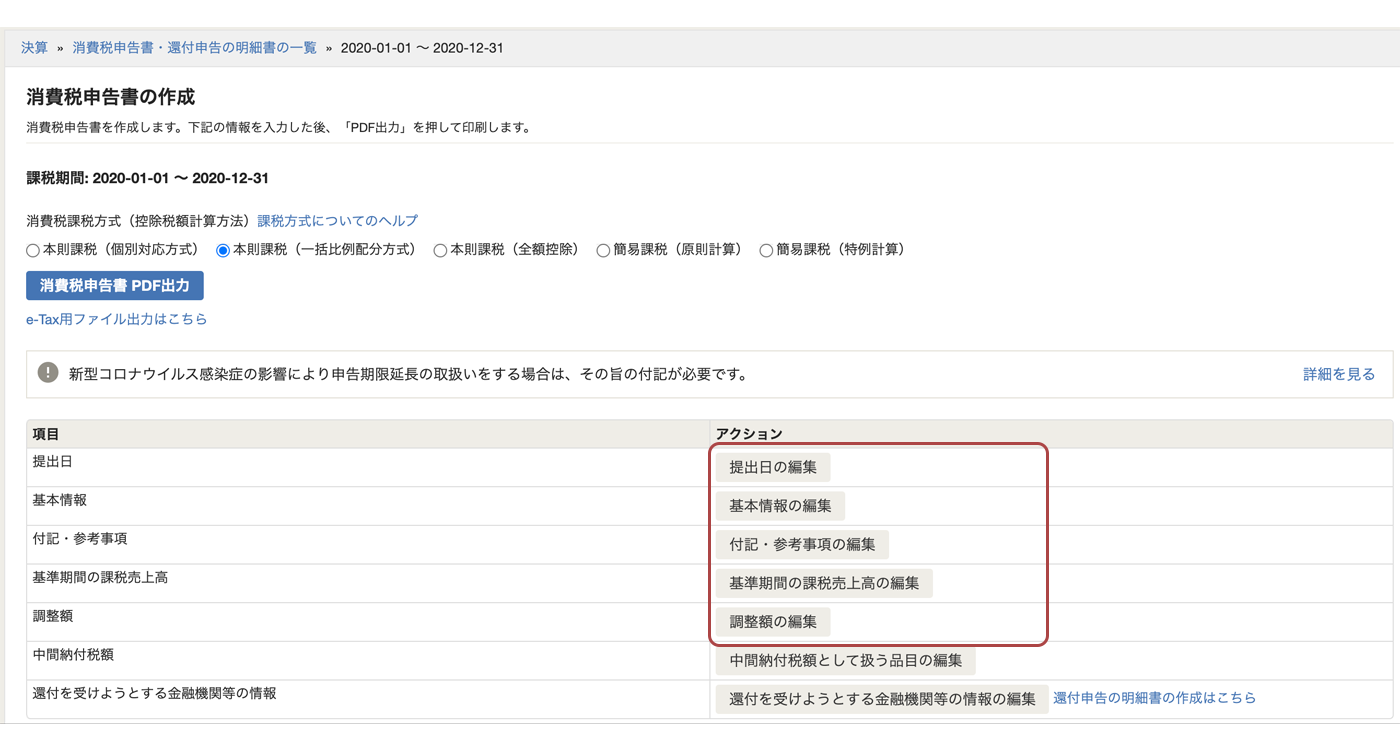
Task: Click the 項目 column header
Action: tap(46, 434)
